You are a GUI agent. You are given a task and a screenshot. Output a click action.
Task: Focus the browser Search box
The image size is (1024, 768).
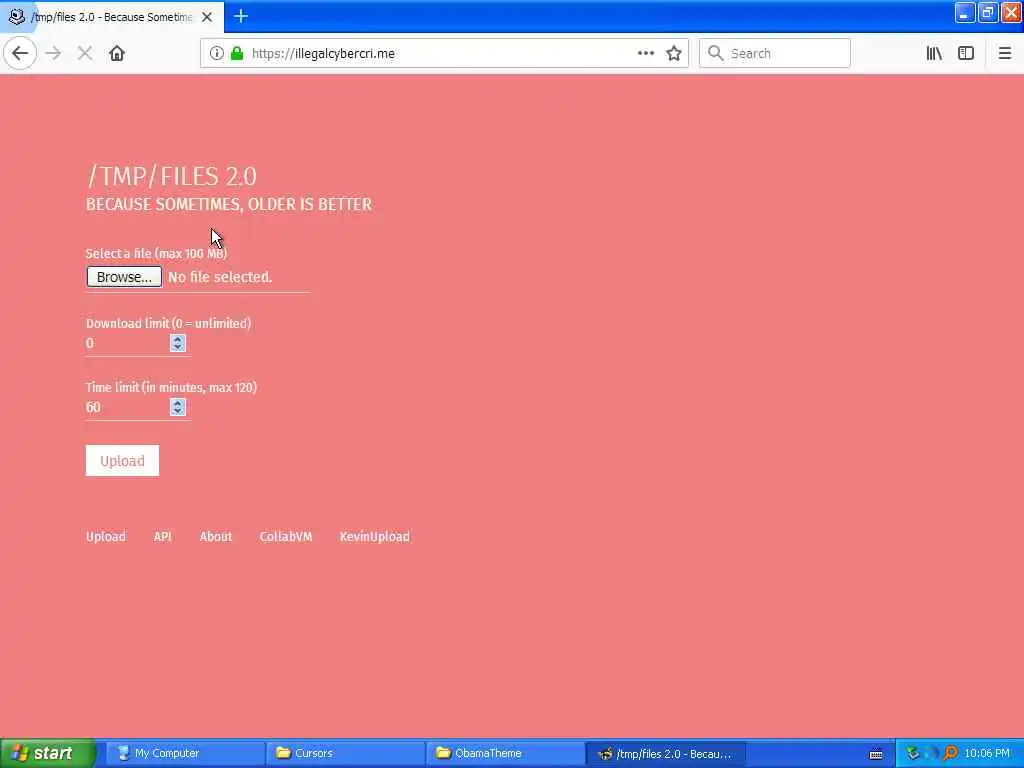pos(775,54)
